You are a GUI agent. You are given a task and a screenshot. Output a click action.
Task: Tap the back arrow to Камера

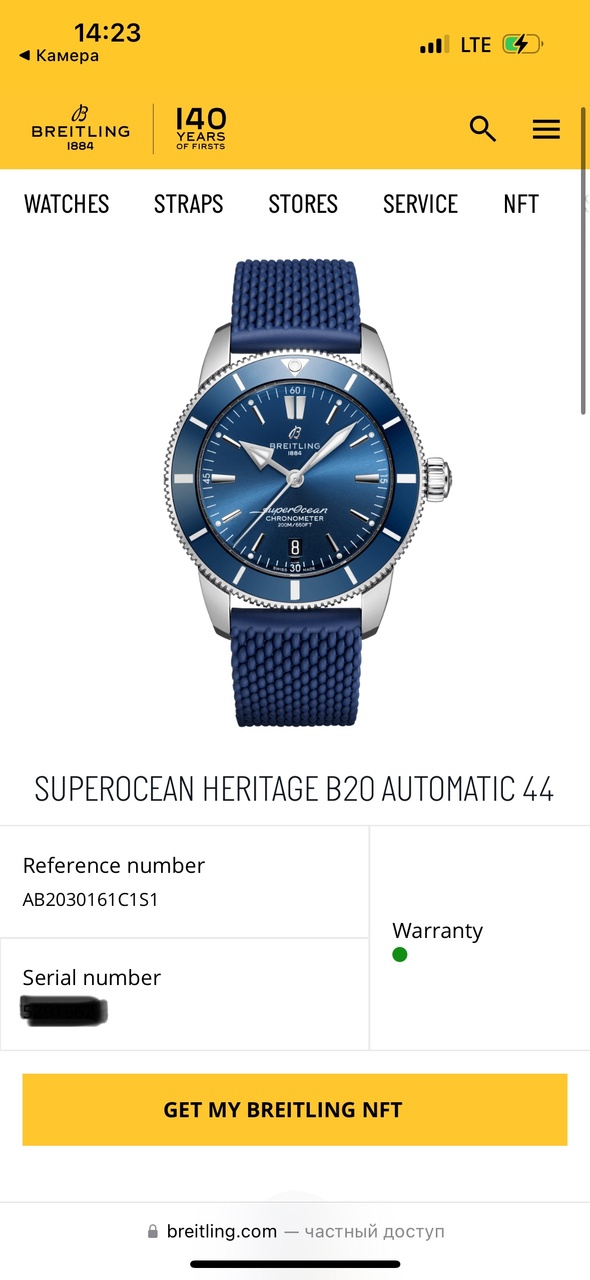[x=59, y=56]
